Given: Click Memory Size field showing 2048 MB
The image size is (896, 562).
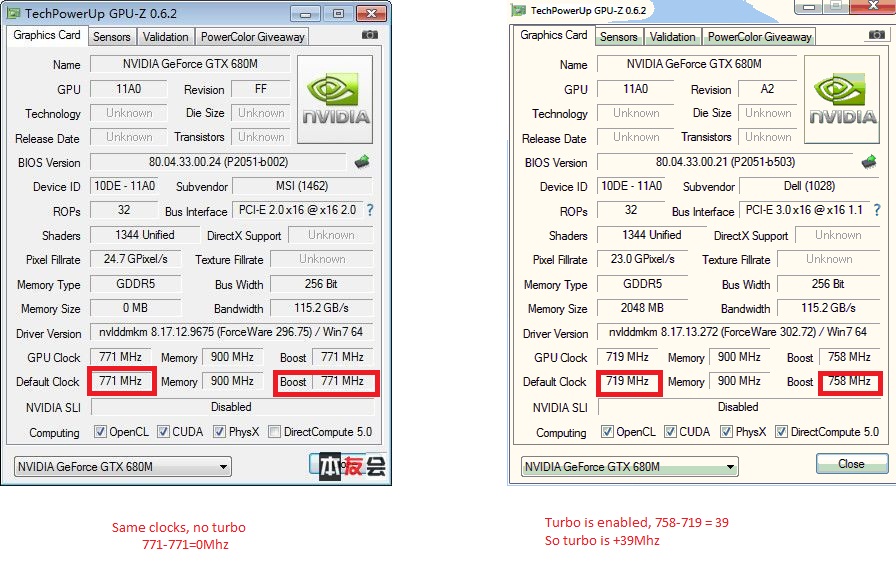Looking at the screenshot, I should pyautogui.click(x=642, y=308).
